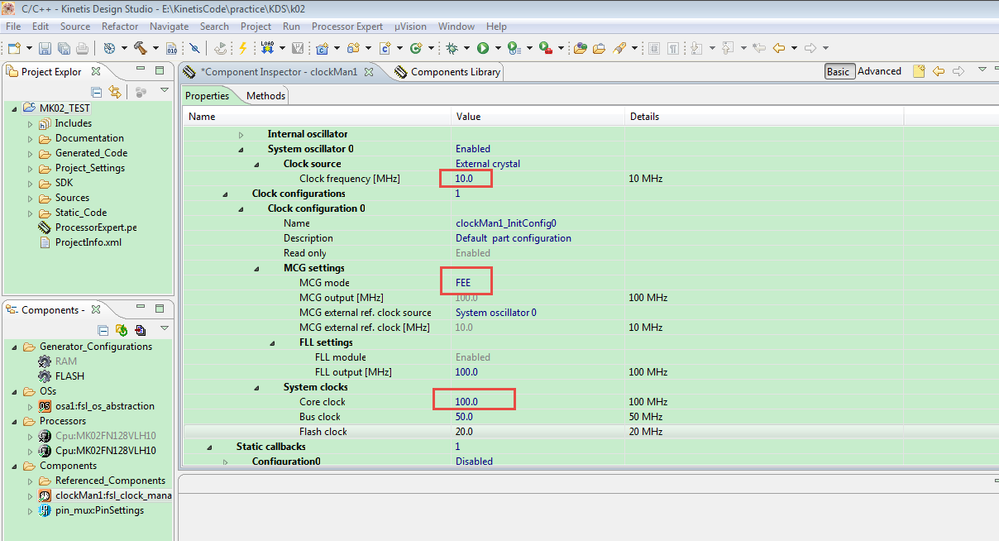This screenshot has width=999, height=541.
Task: Select the clockMan1:fsl_clock_manager component
Action: [113, 495]
